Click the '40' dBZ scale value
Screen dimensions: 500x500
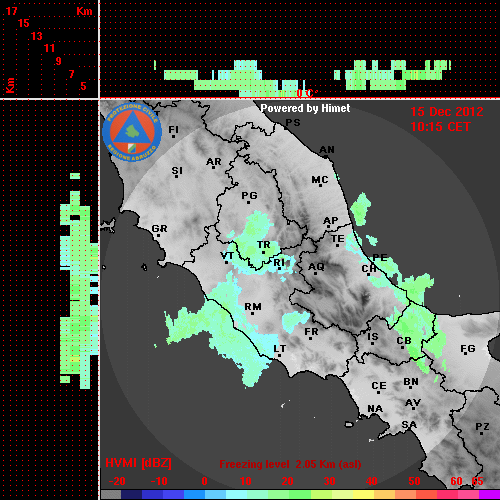tap(372, 481)
